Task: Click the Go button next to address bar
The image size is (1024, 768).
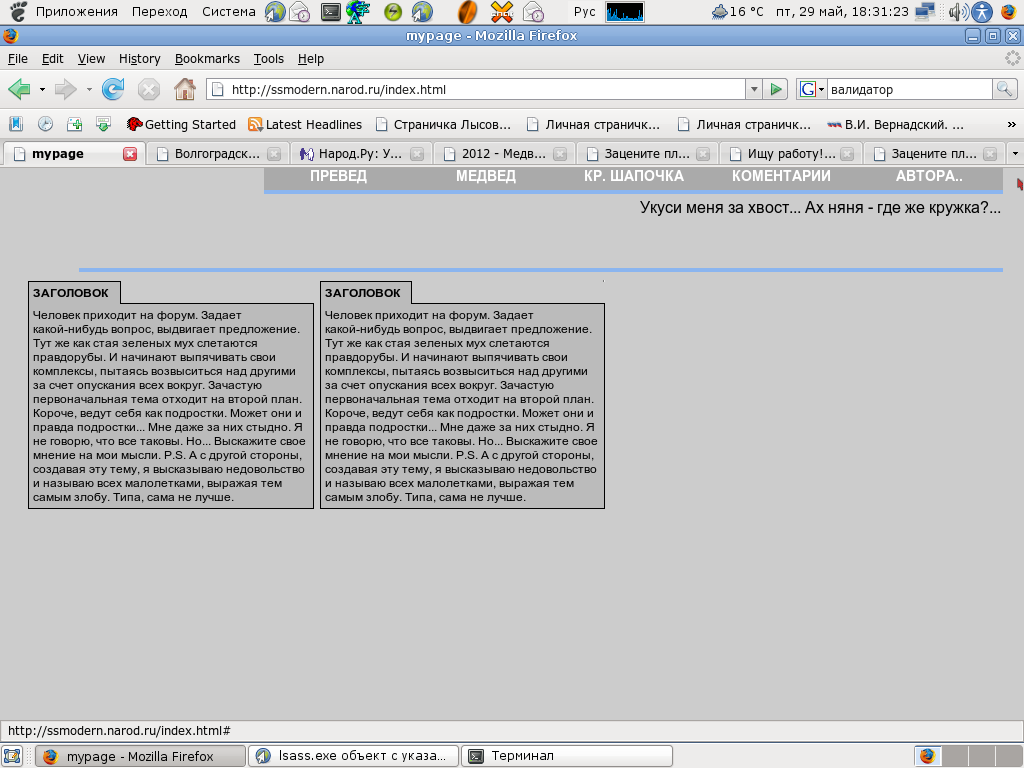Action: click(x=776, y=90)
